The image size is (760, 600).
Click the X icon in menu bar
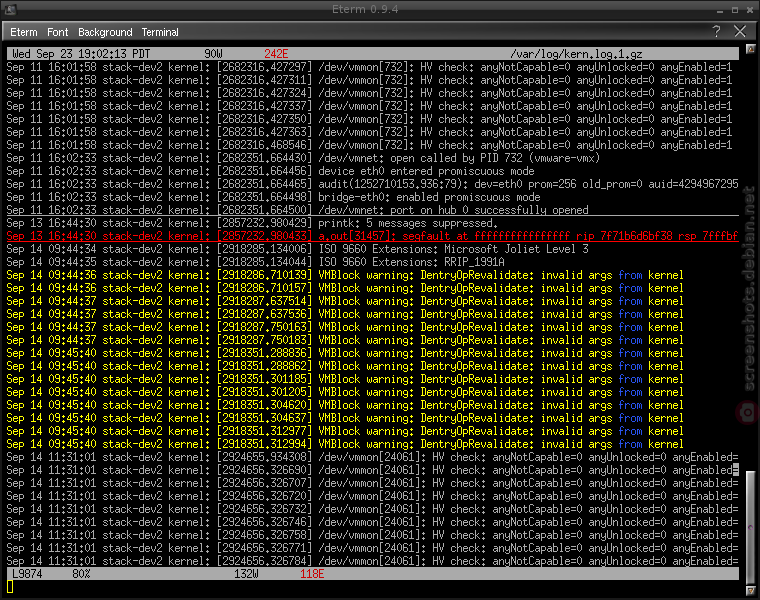(740, 32)
